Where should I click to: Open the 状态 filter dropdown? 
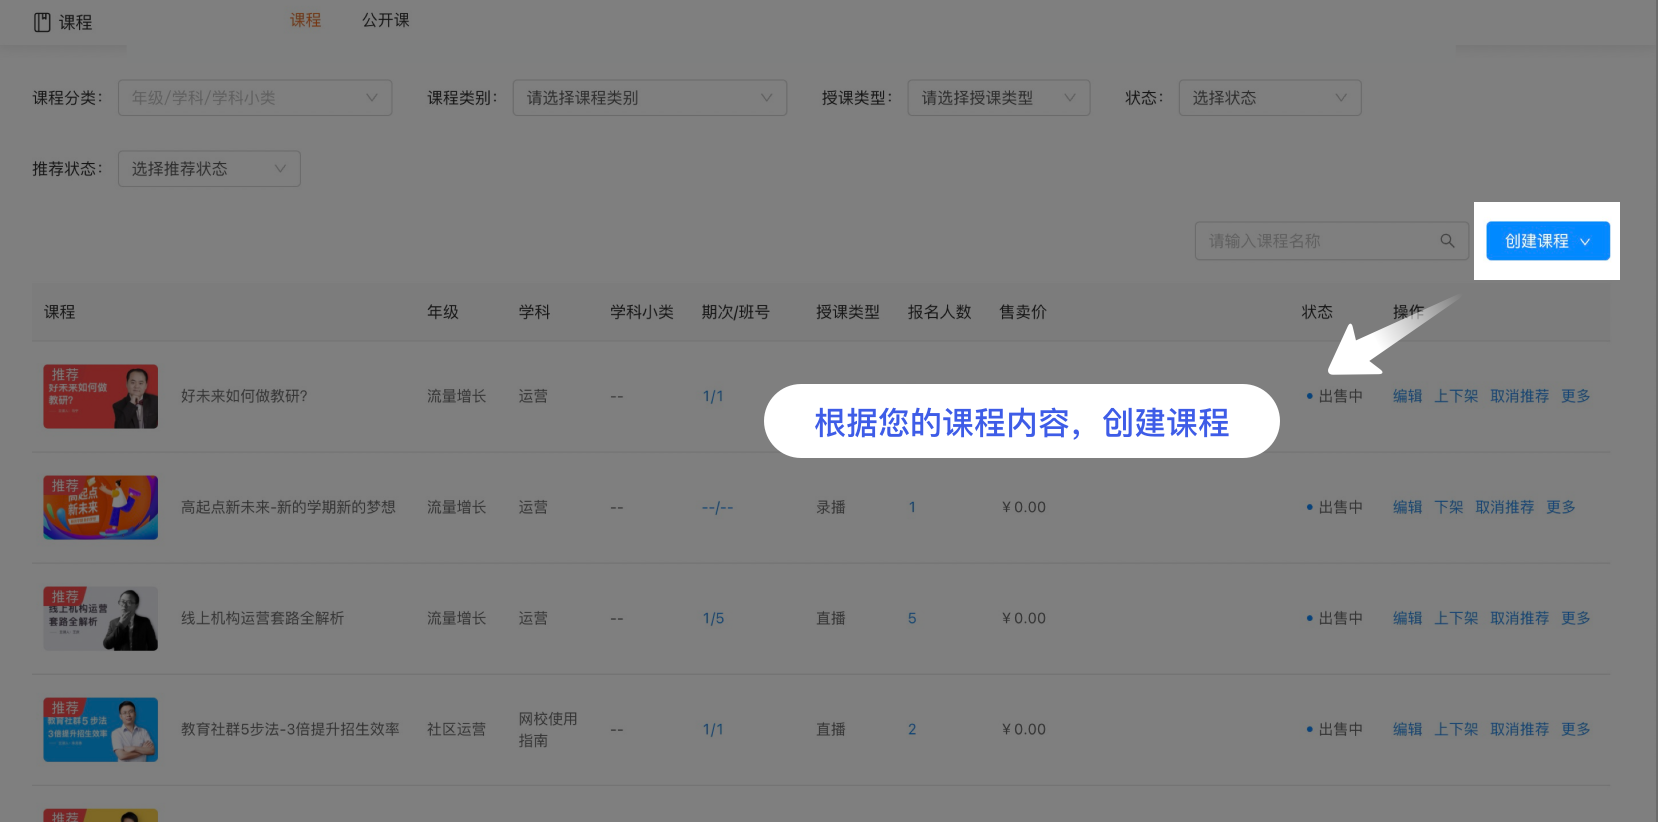(x=1269, y=98)
